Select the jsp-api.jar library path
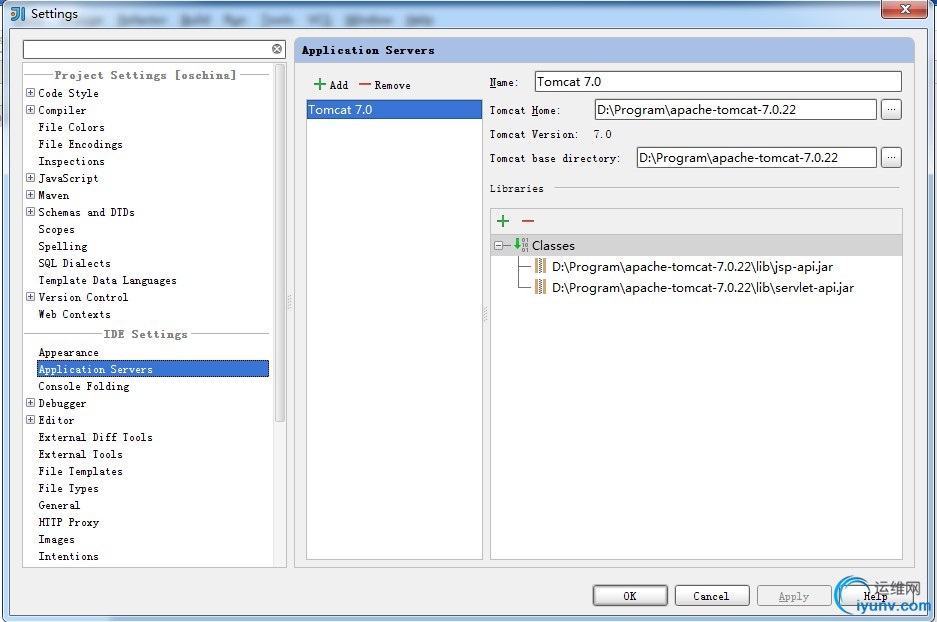 point(692,266)
